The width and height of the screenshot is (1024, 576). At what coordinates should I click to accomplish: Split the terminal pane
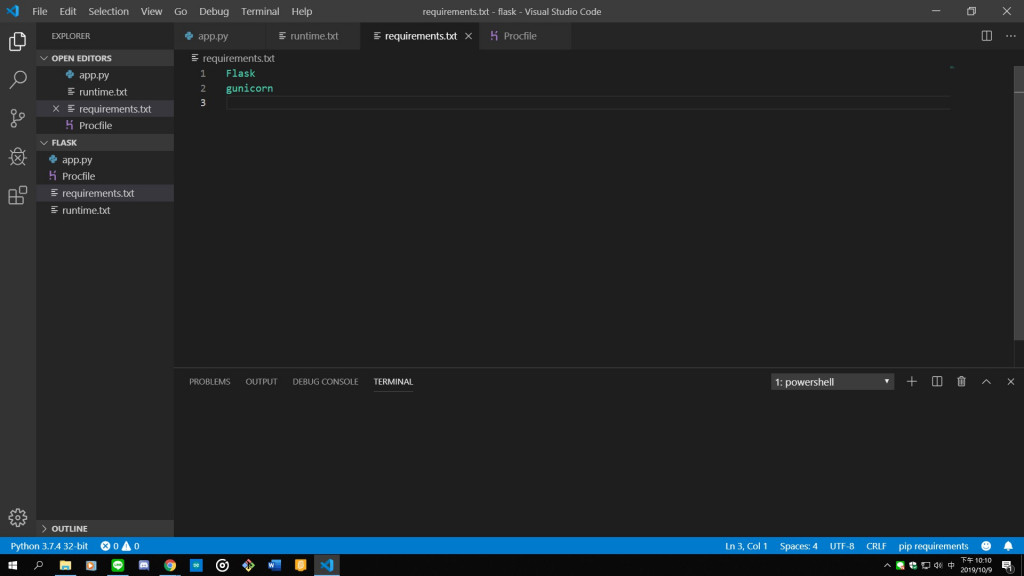click(x=937, y=381)
